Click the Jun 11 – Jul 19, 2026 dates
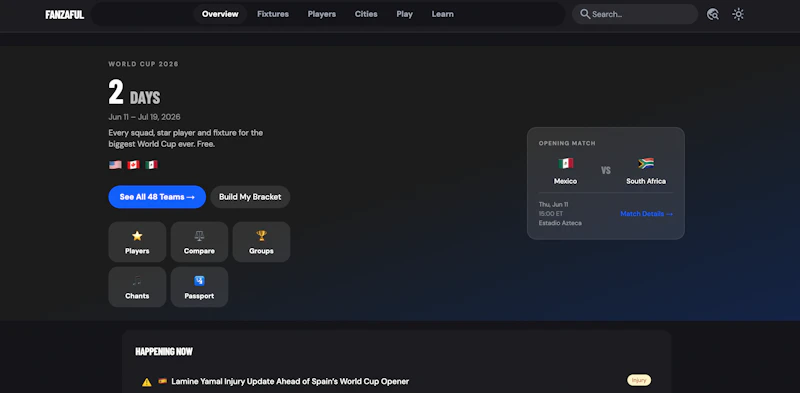Viewport: 800px width, 393px height. pyautogui.click(x=144, y=117)
